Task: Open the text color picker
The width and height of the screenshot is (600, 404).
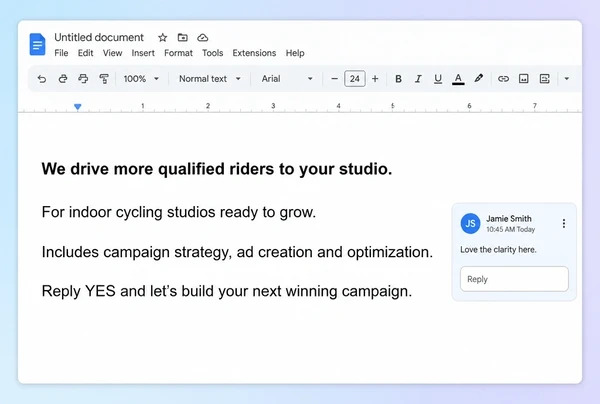Action: click(458, 79)
